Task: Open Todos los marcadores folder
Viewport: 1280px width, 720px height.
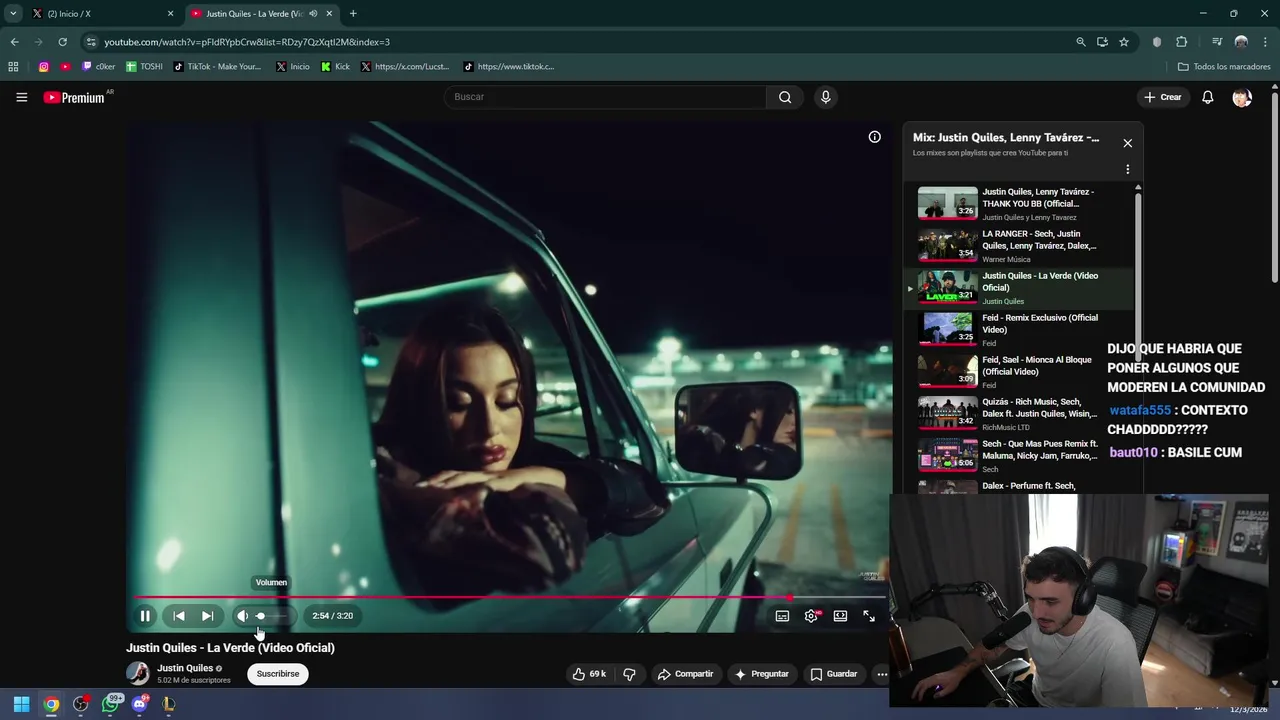Action: tap(1224, 67)
